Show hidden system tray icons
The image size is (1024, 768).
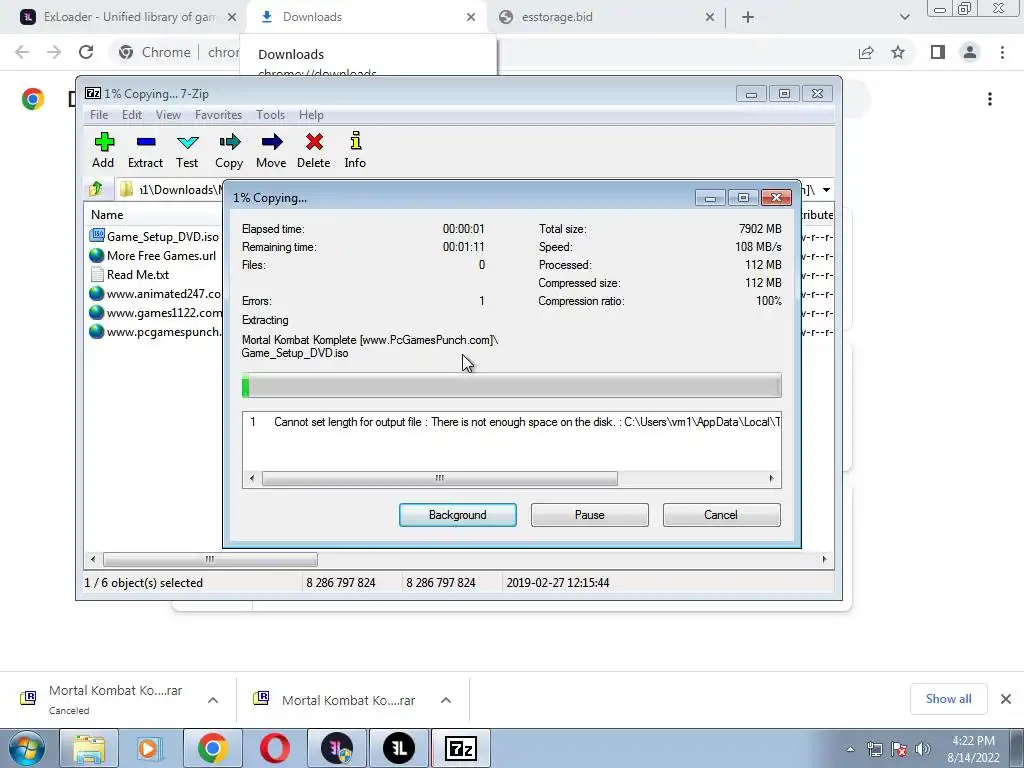click(x=850, y=749)
